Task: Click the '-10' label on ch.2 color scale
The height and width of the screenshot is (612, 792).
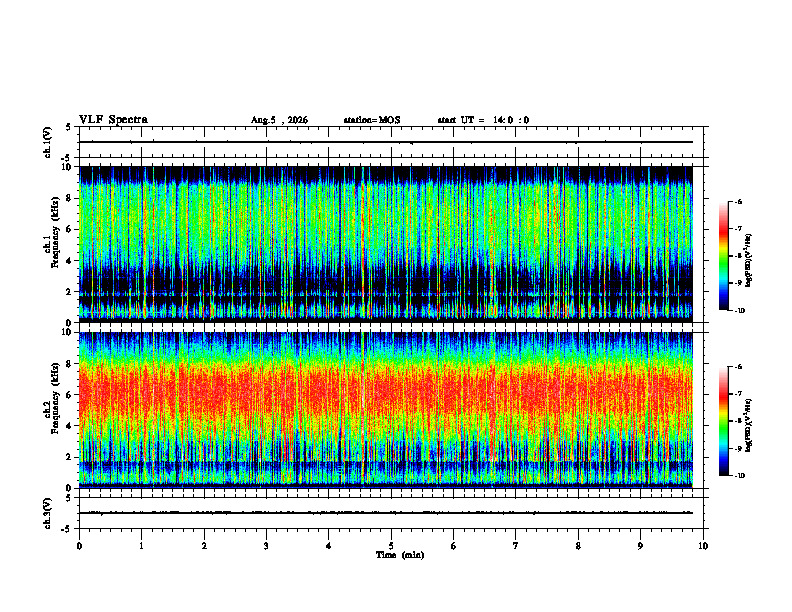Action: 740,476
